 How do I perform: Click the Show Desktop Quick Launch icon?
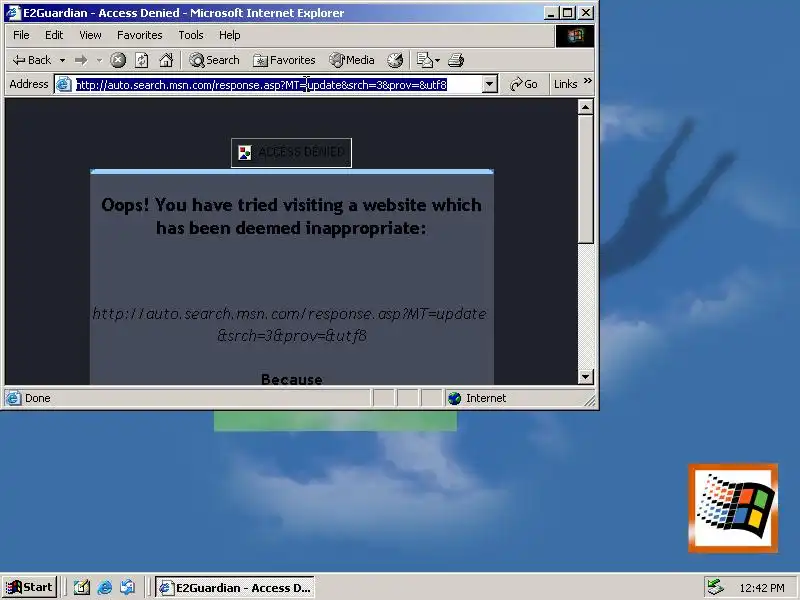(82, 587)
